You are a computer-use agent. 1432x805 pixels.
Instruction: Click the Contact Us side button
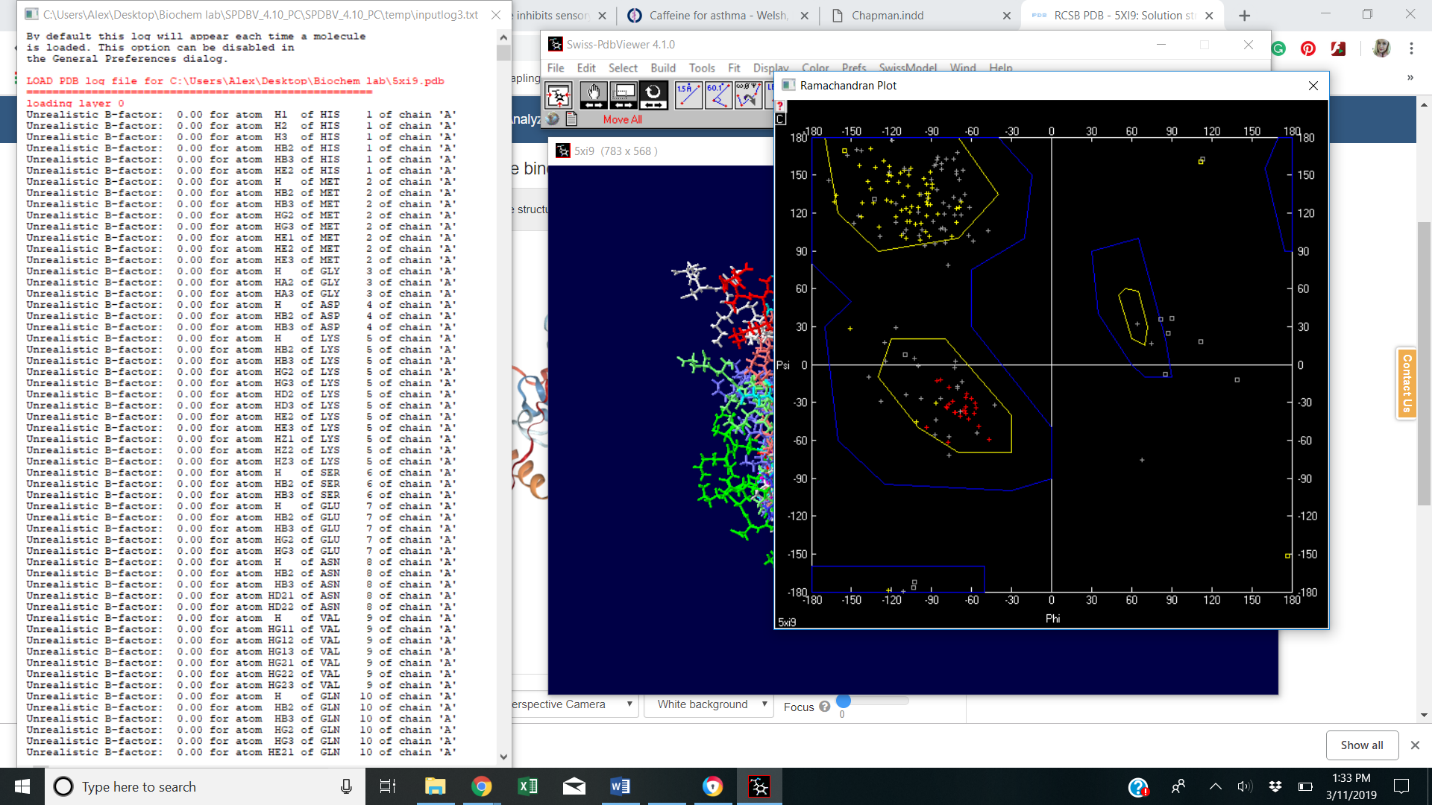tap(1407, 383)
